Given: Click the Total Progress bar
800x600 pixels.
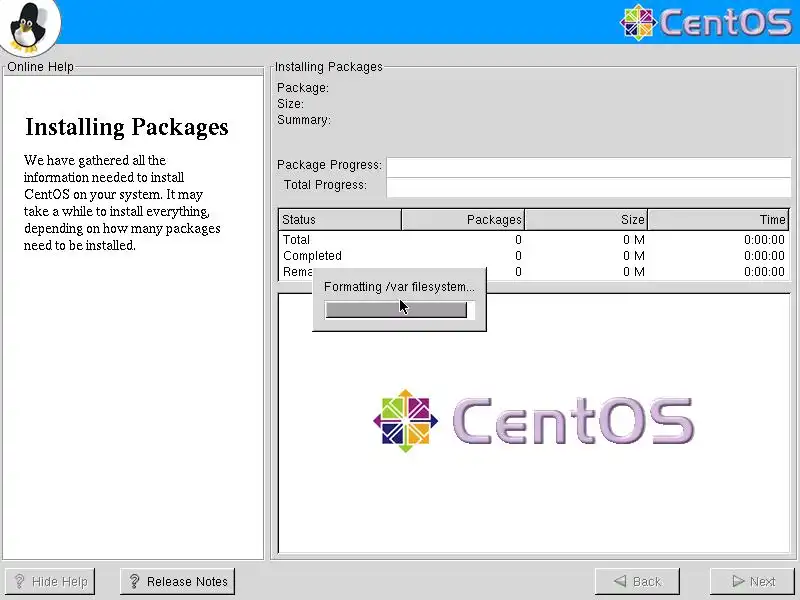Looking at the screenshot, I should 589,187.
